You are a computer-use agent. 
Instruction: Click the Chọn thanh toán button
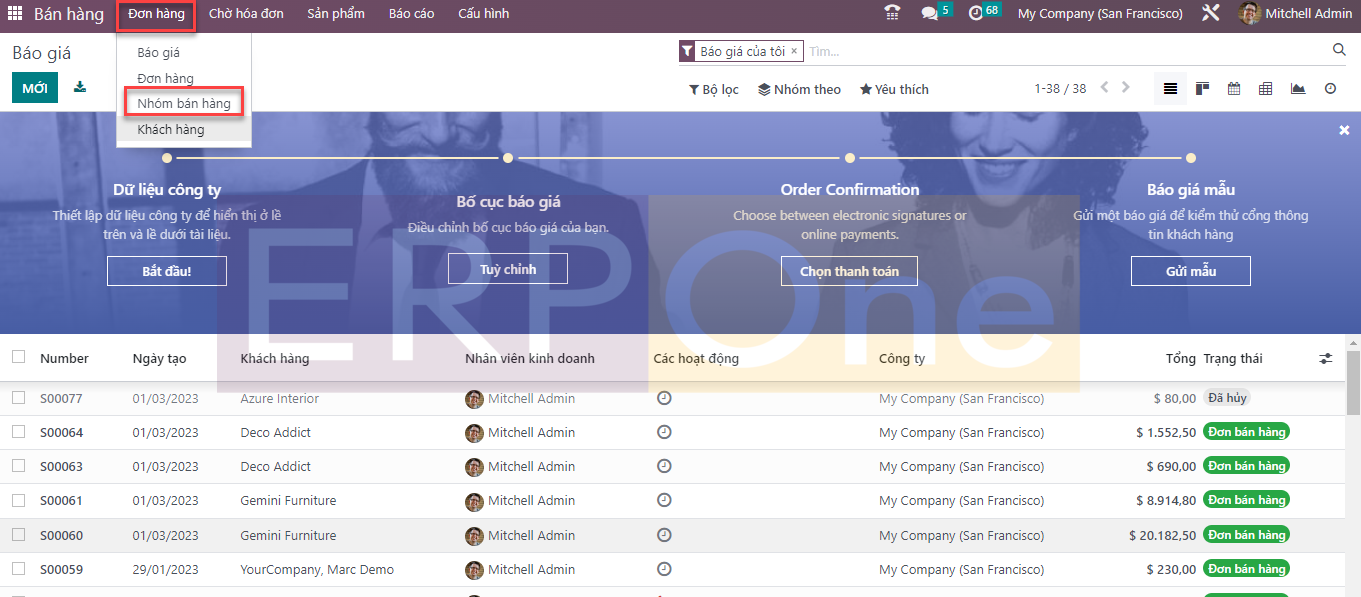tap(849, 271)
